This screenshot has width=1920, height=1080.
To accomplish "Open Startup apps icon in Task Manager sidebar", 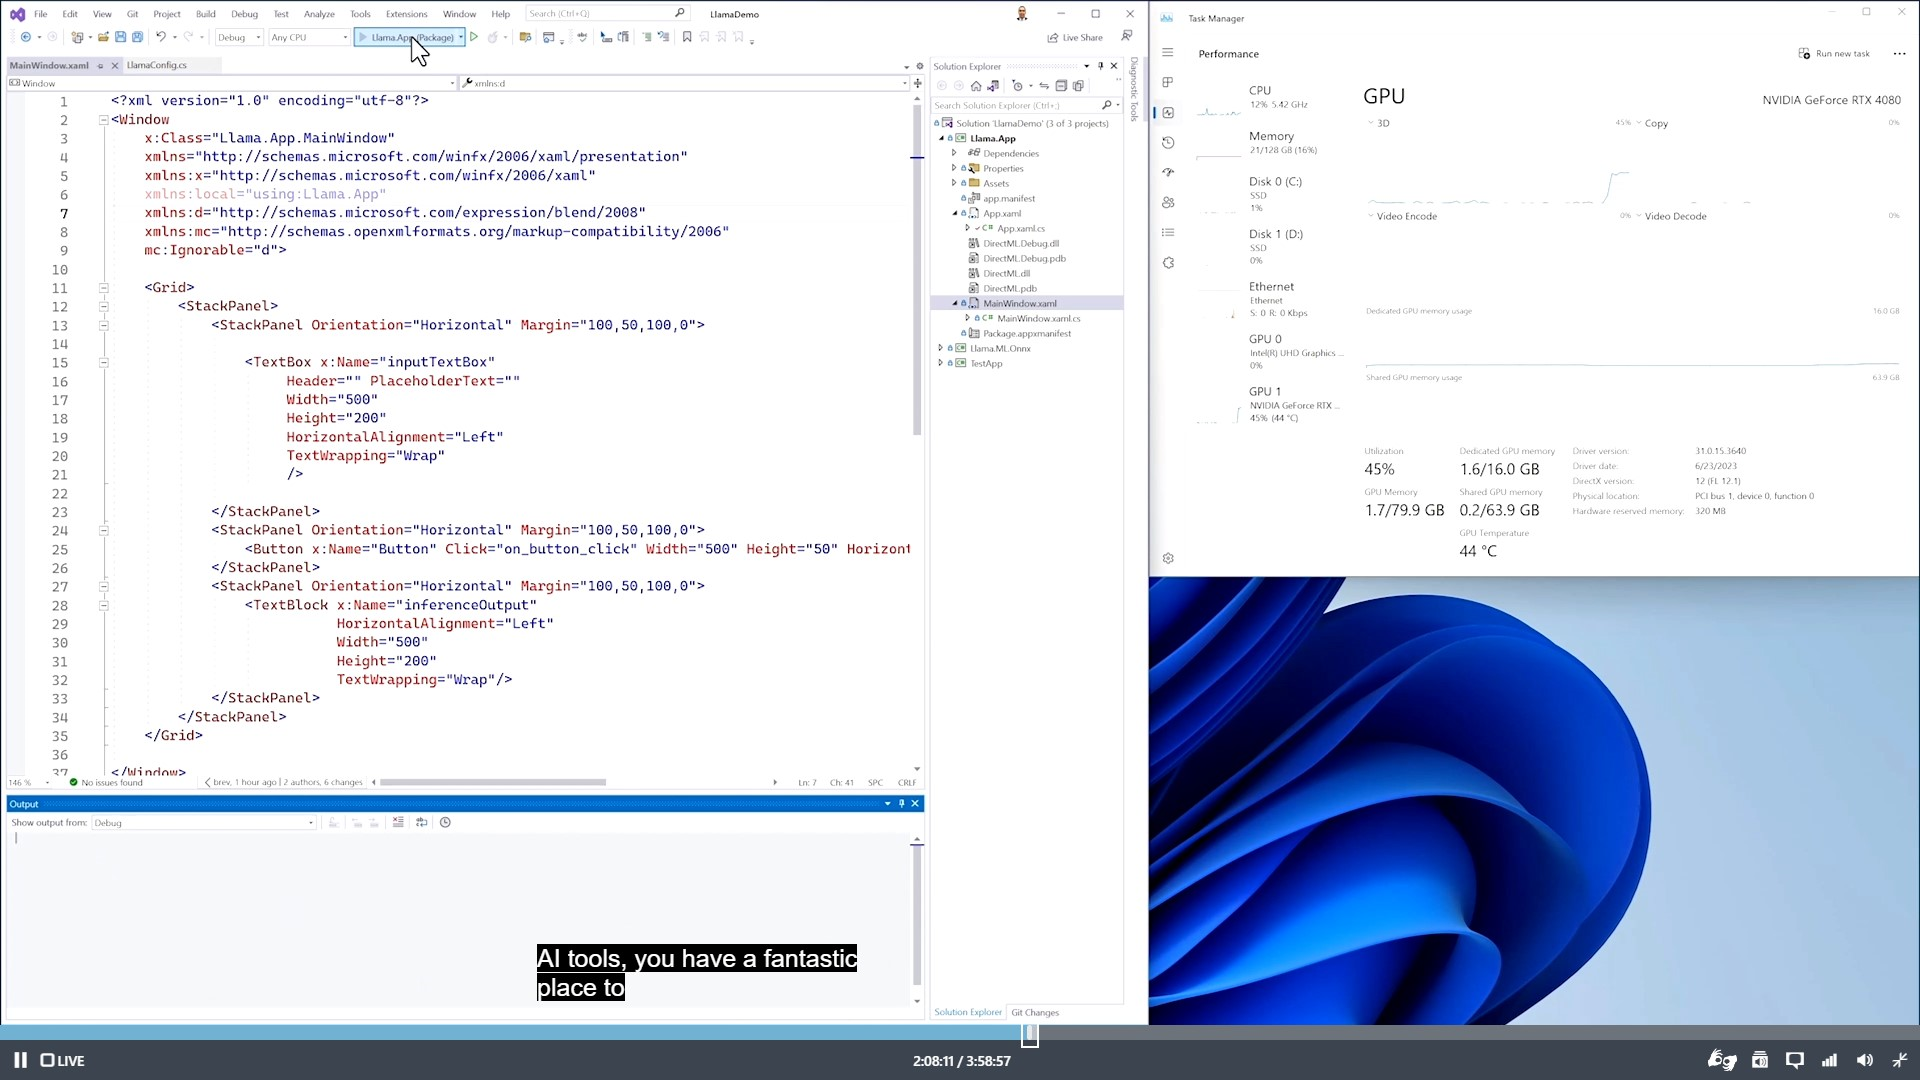I will [1167, 173].
